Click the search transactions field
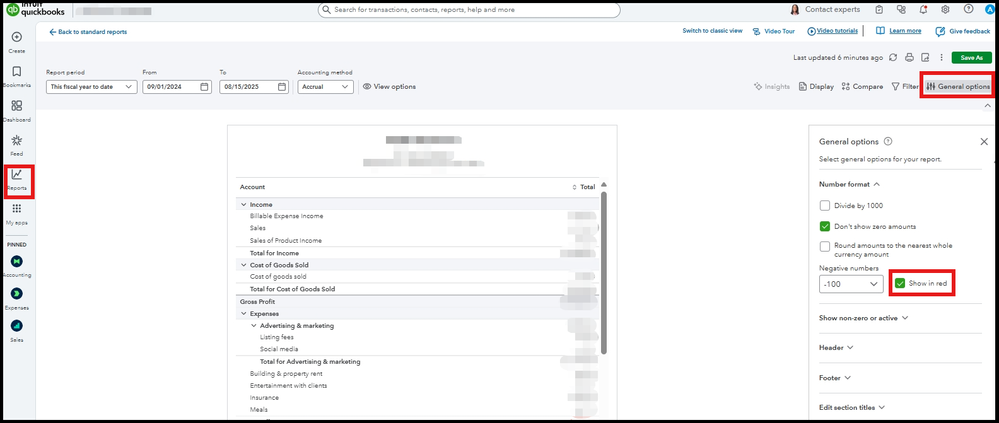This screenshot has height=423, width=999. 469,10
